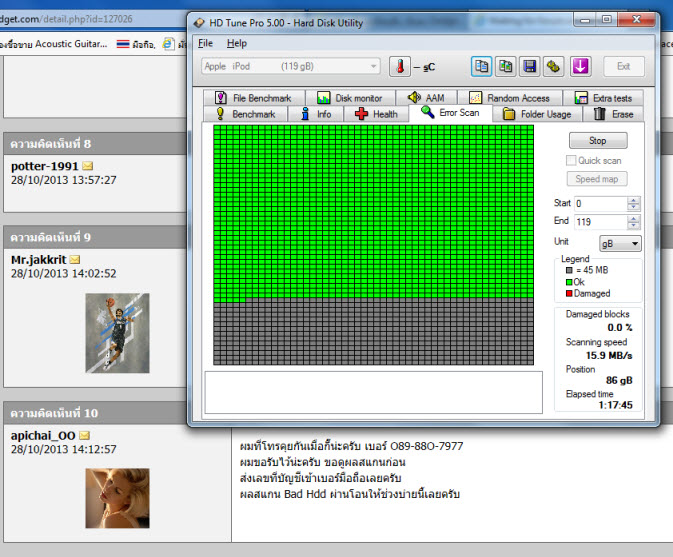Click the copy info to clipboard icon

(482, 67)
